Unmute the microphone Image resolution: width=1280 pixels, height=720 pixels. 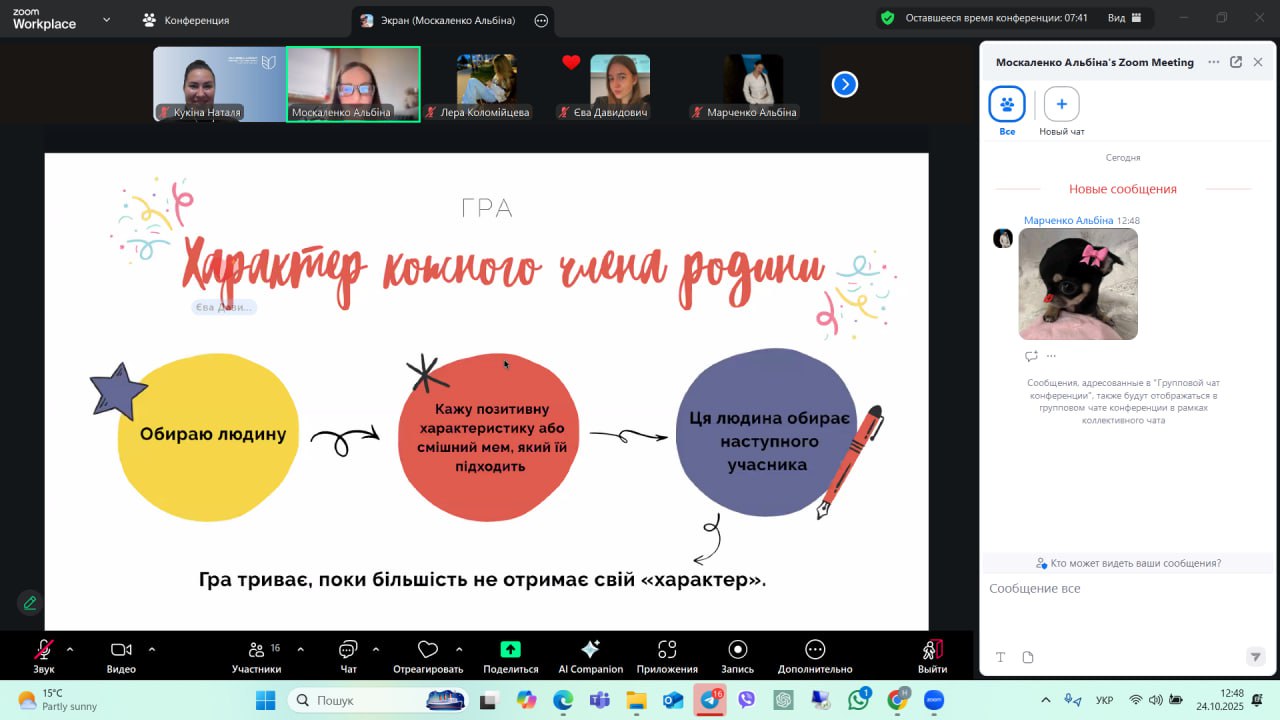(x=44, y=650)
